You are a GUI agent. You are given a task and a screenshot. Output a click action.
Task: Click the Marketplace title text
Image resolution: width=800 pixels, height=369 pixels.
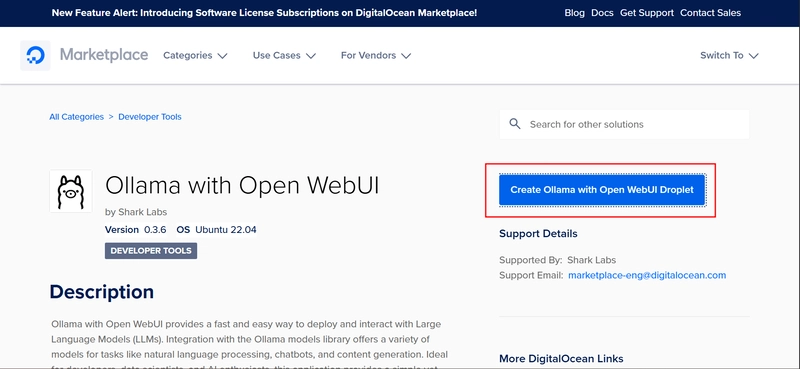[x=104, y=55]
